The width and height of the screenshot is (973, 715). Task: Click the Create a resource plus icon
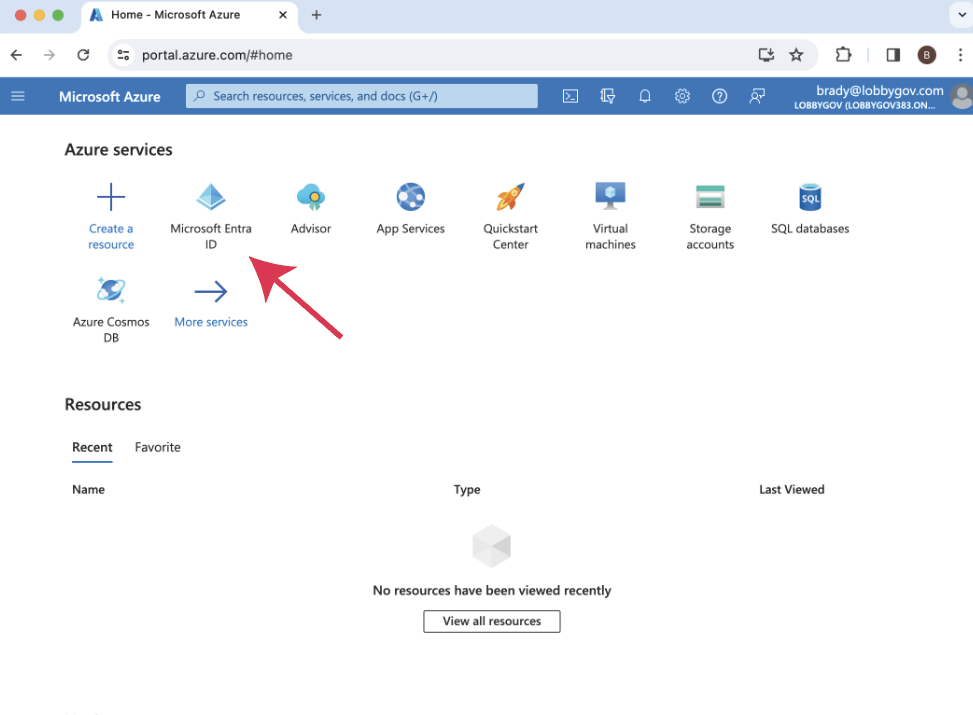[x=111, y=197]
